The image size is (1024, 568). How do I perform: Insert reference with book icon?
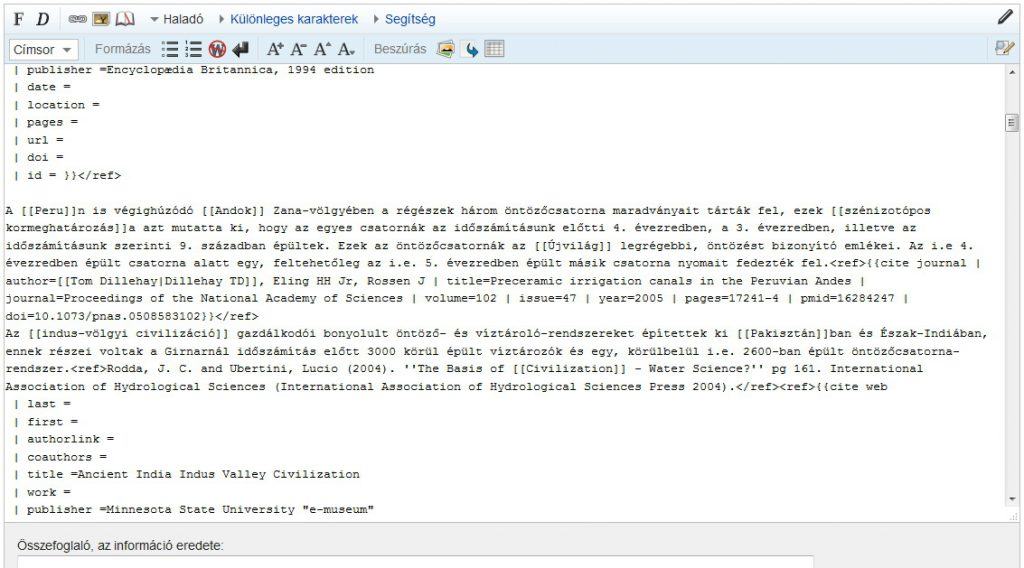click(125, 19)
